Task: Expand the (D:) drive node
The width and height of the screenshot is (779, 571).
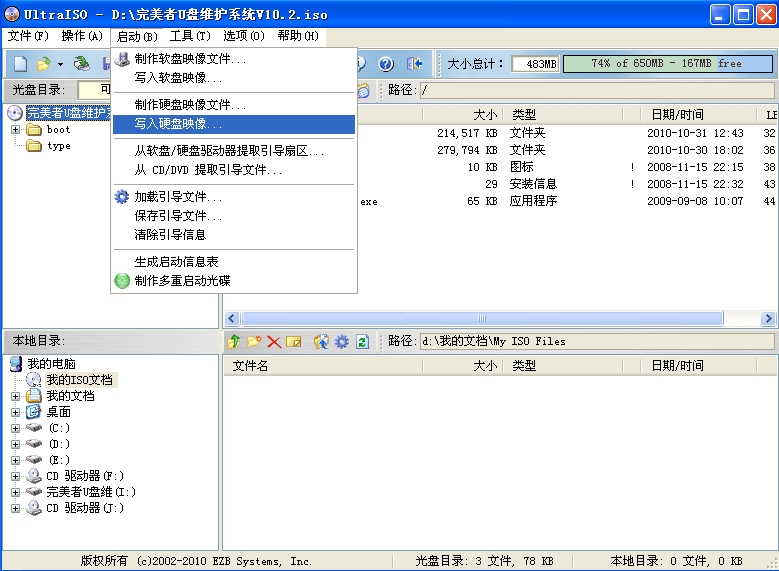Action: [15, 444]
